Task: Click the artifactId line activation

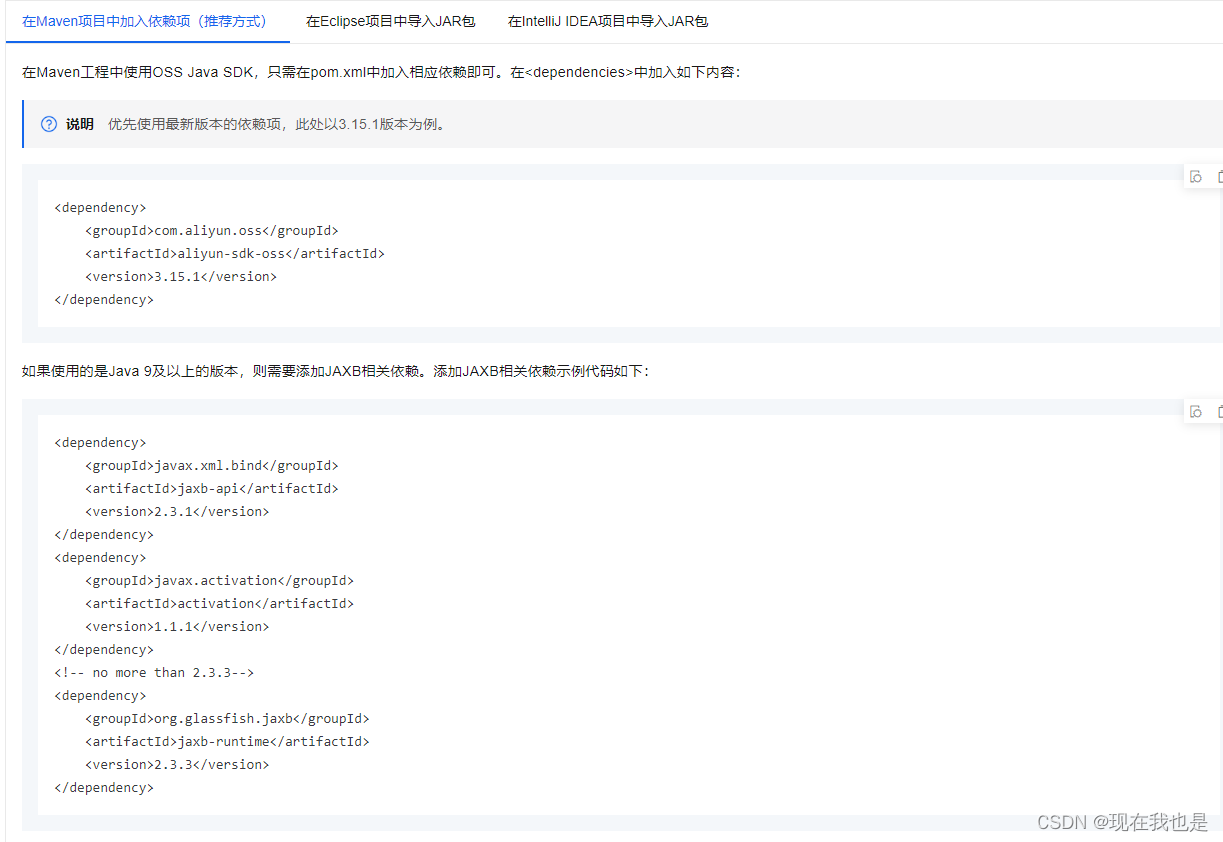Action: click(219, 603)
